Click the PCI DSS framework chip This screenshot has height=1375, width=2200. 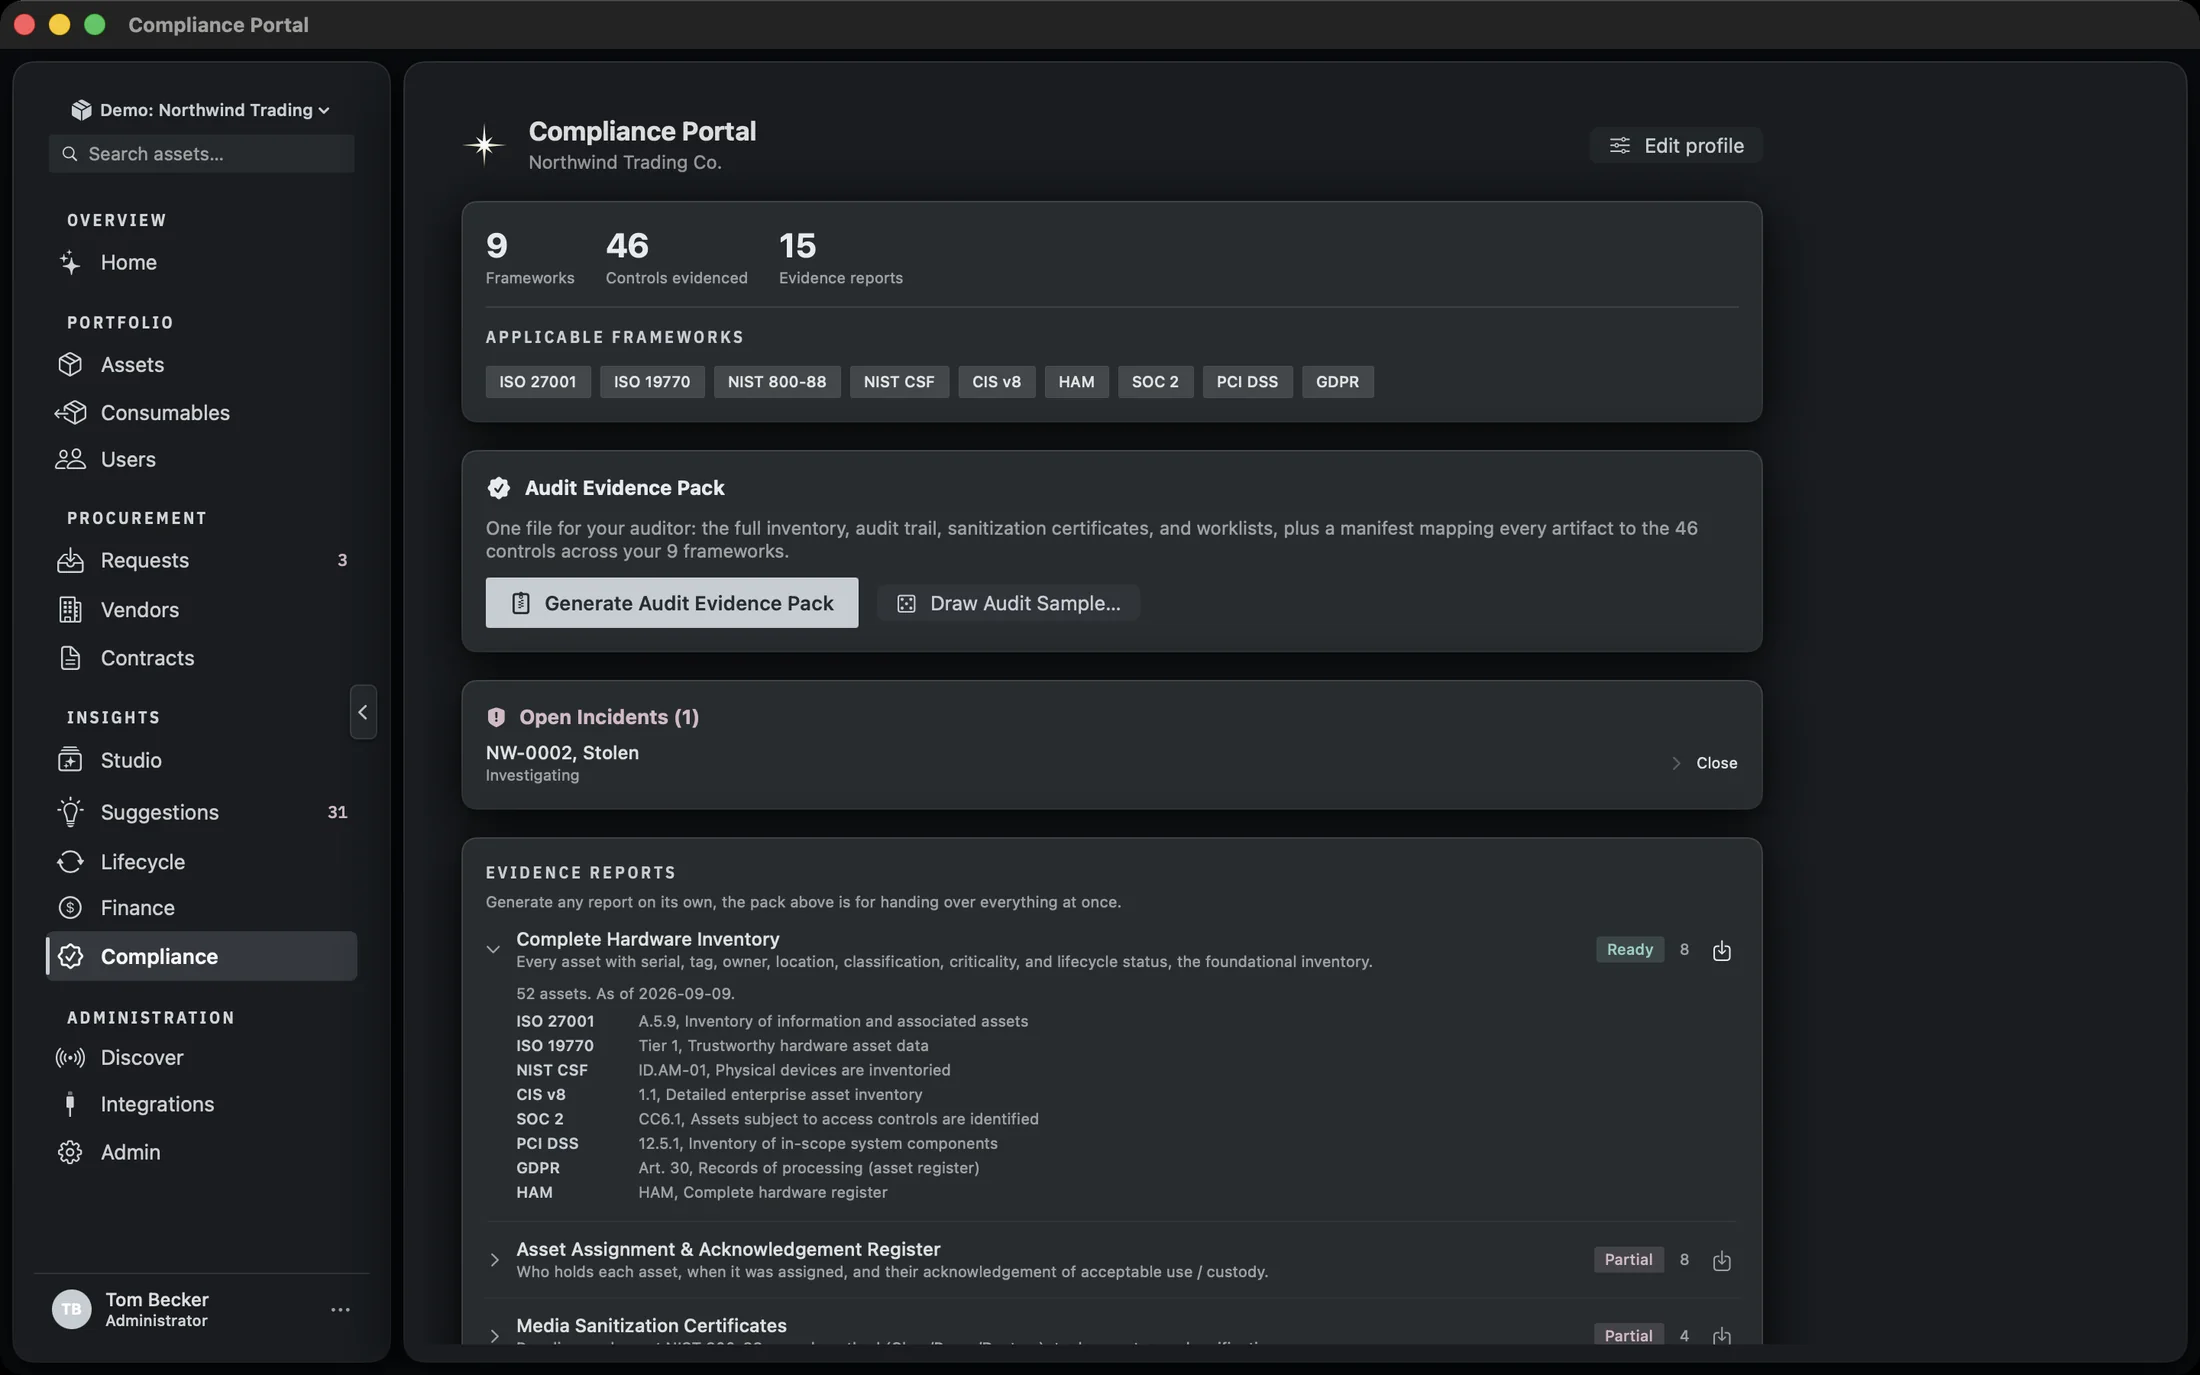coord(1247,382)
